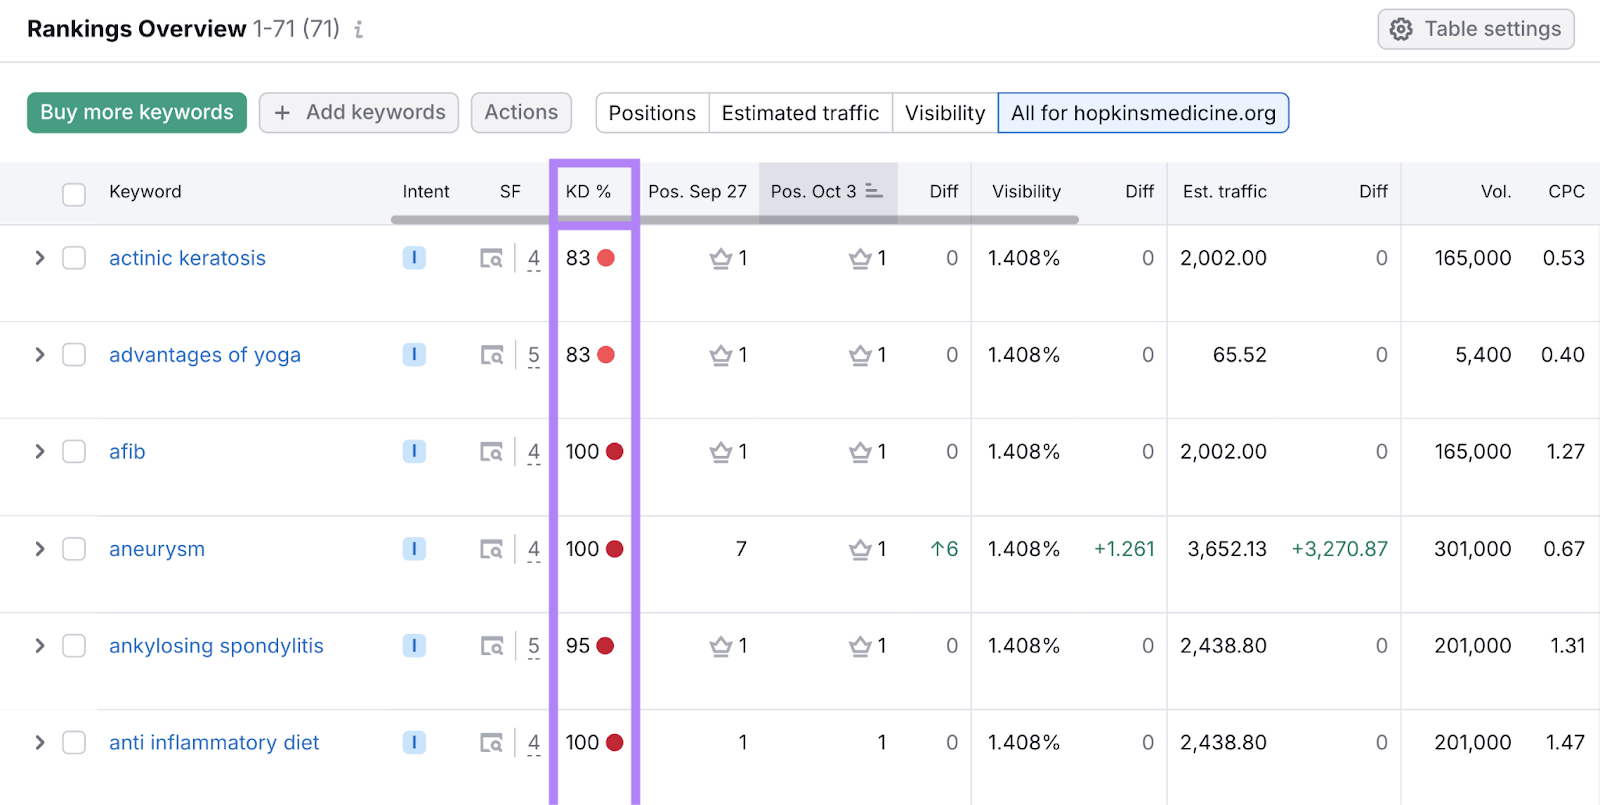The image size is (1600, 805).
Task: Open Table settings gear button
Action: 1475,29
